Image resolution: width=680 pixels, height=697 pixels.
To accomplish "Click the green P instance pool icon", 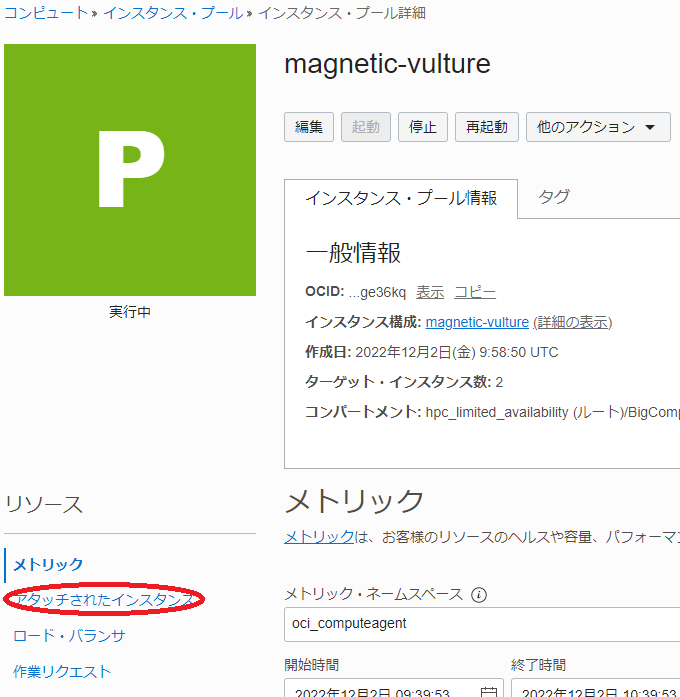I will click(x=129, y=170).
